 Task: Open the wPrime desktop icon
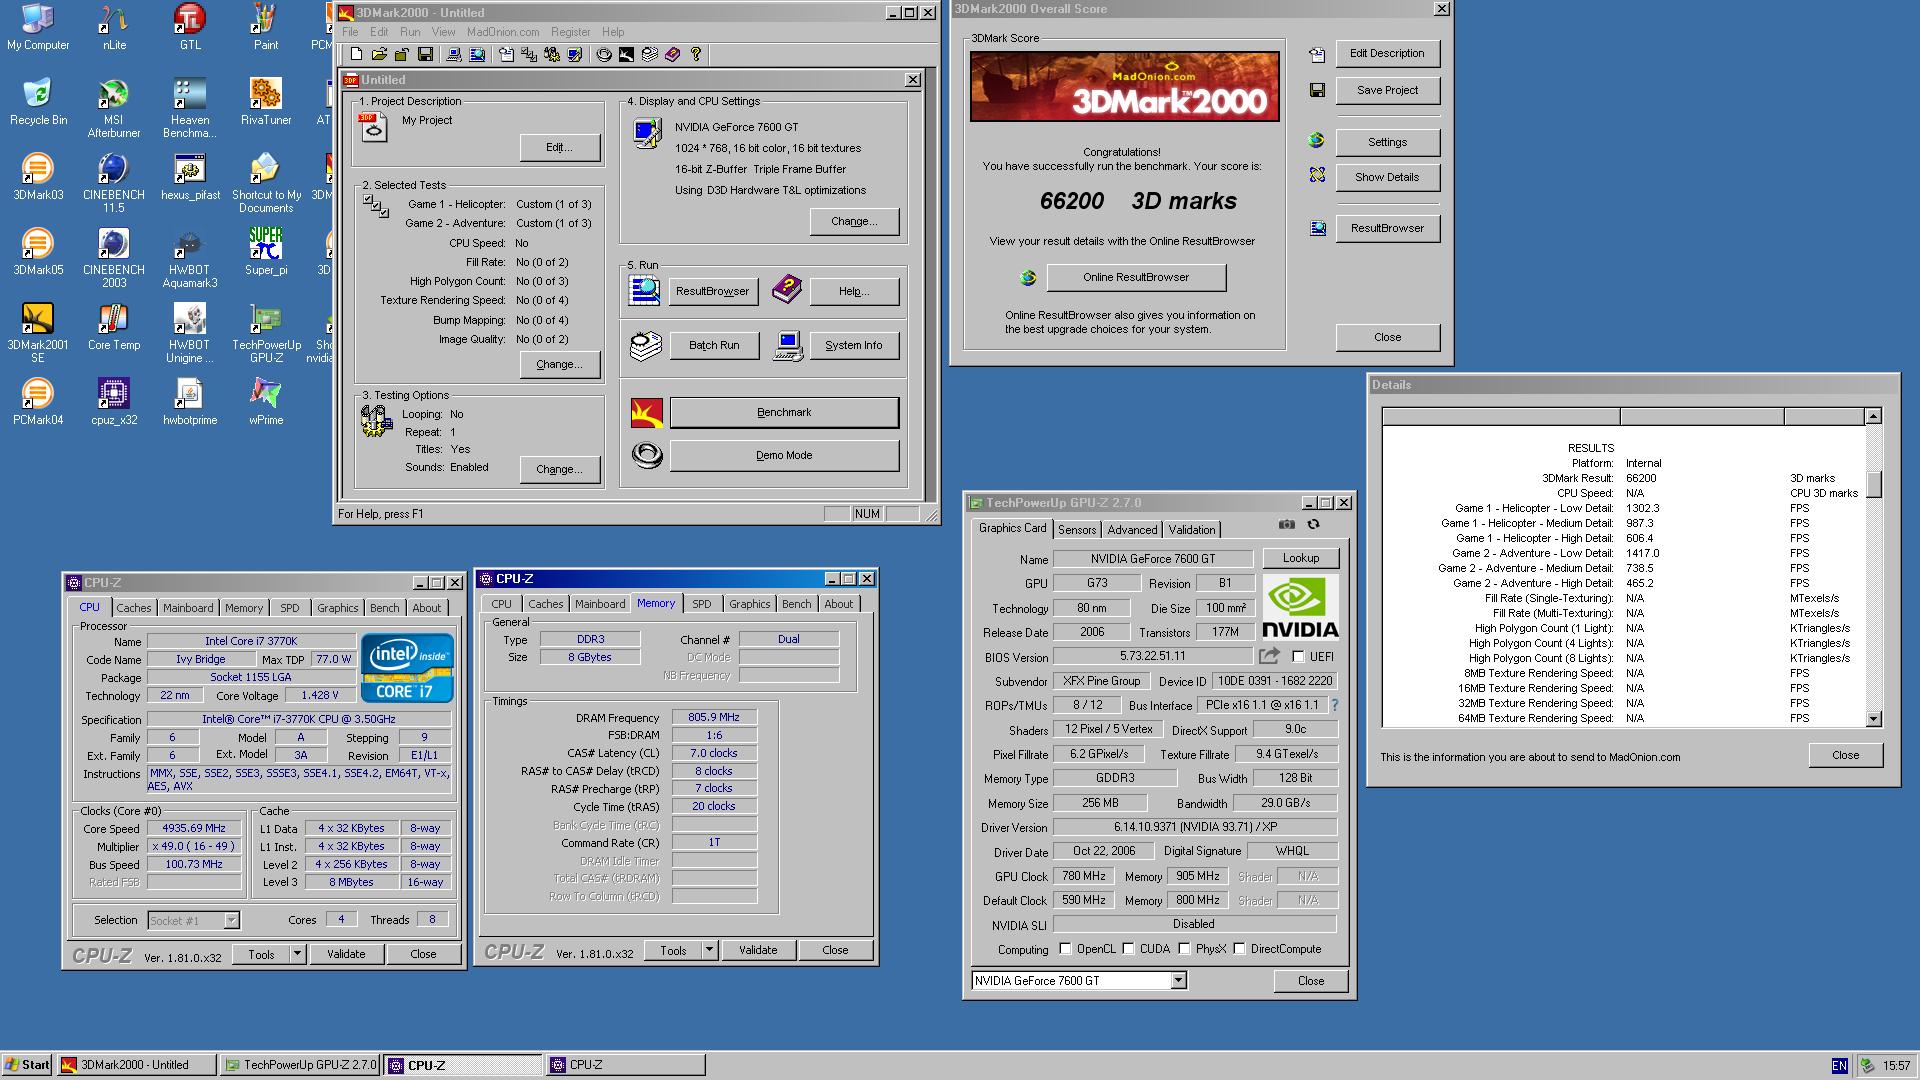point(266,402)
